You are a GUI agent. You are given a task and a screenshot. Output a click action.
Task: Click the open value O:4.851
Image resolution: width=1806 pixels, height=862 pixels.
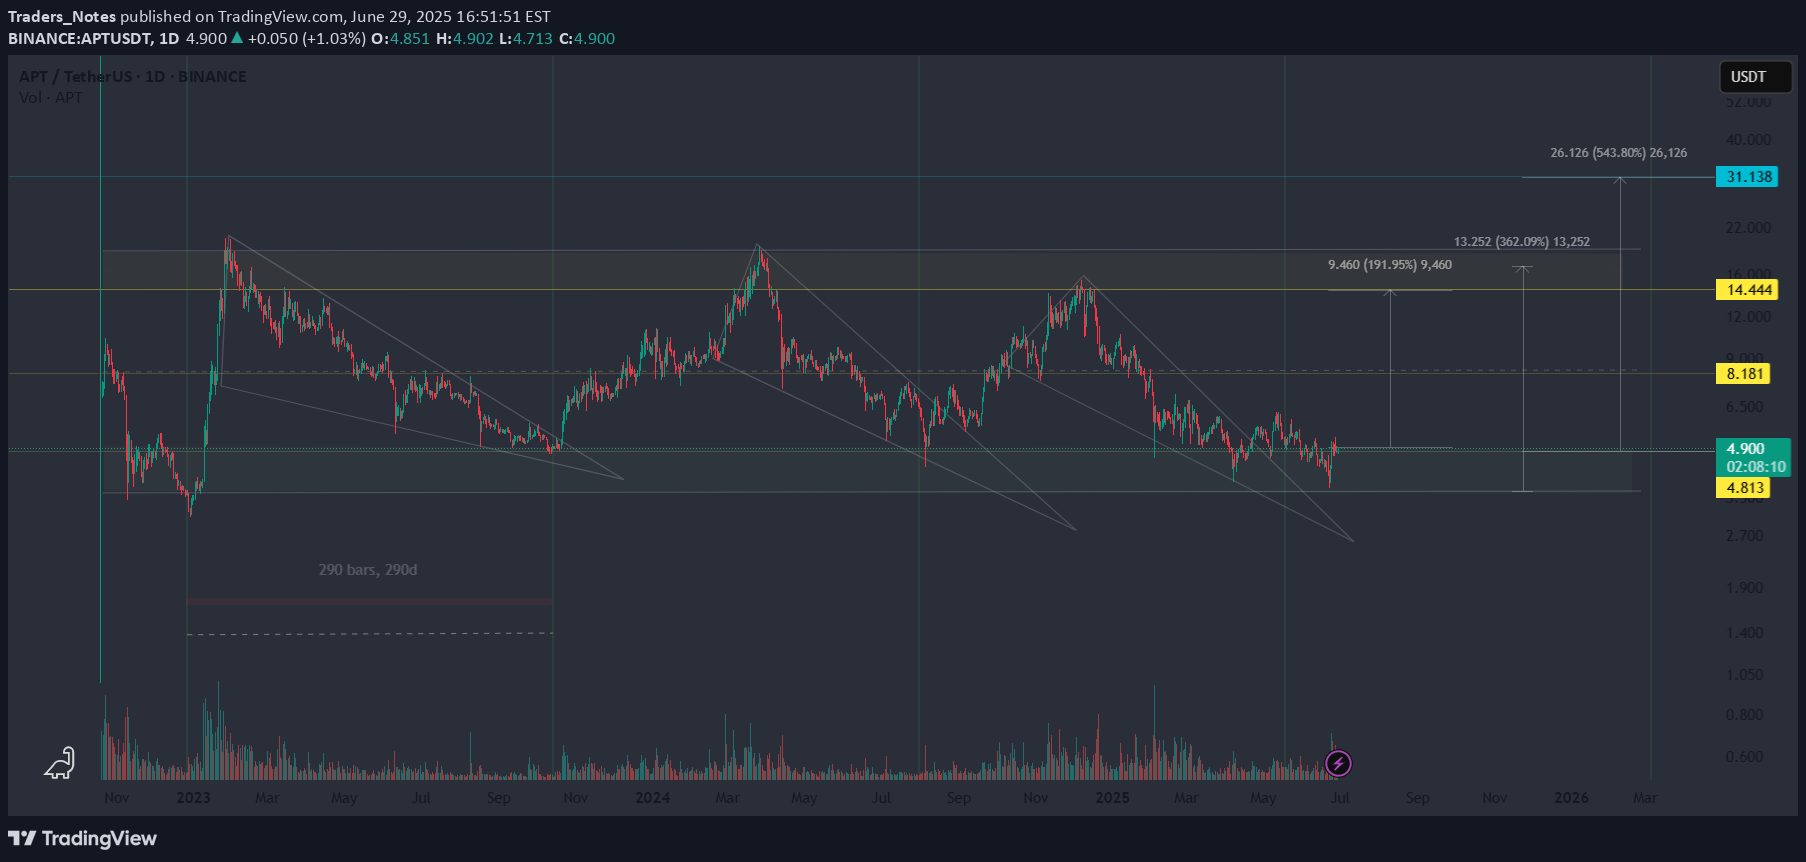(400, 39)
